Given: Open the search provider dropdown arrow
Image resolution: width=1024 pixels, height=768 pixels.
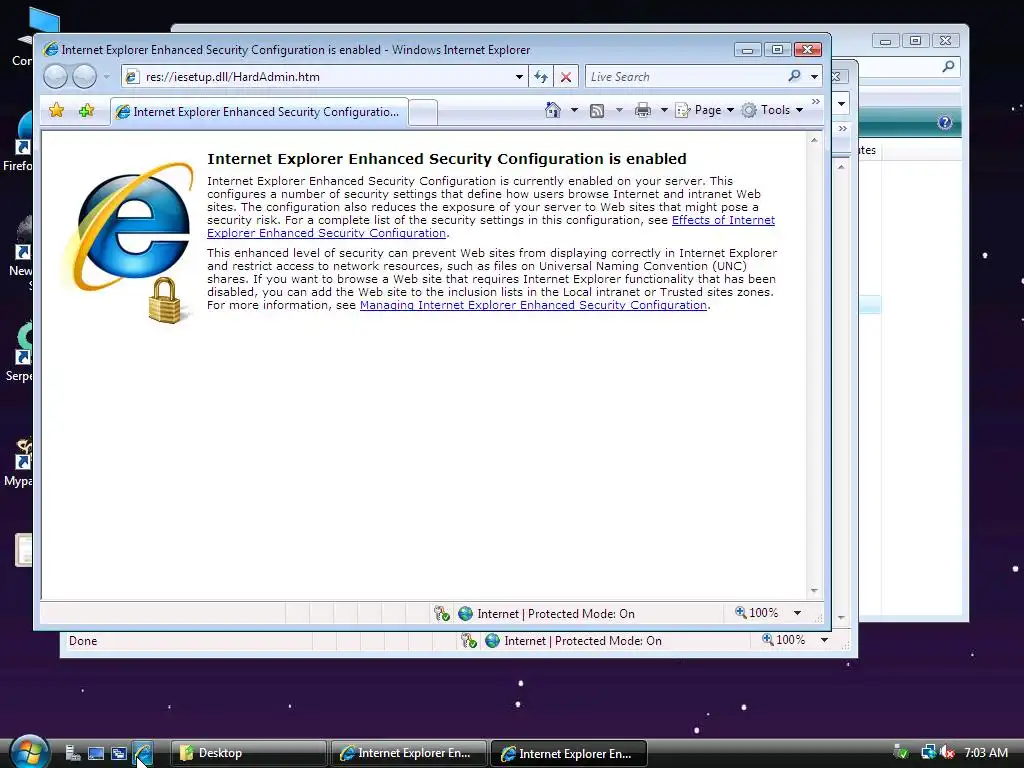Looking at the screenshot, I should coord(814,77).
